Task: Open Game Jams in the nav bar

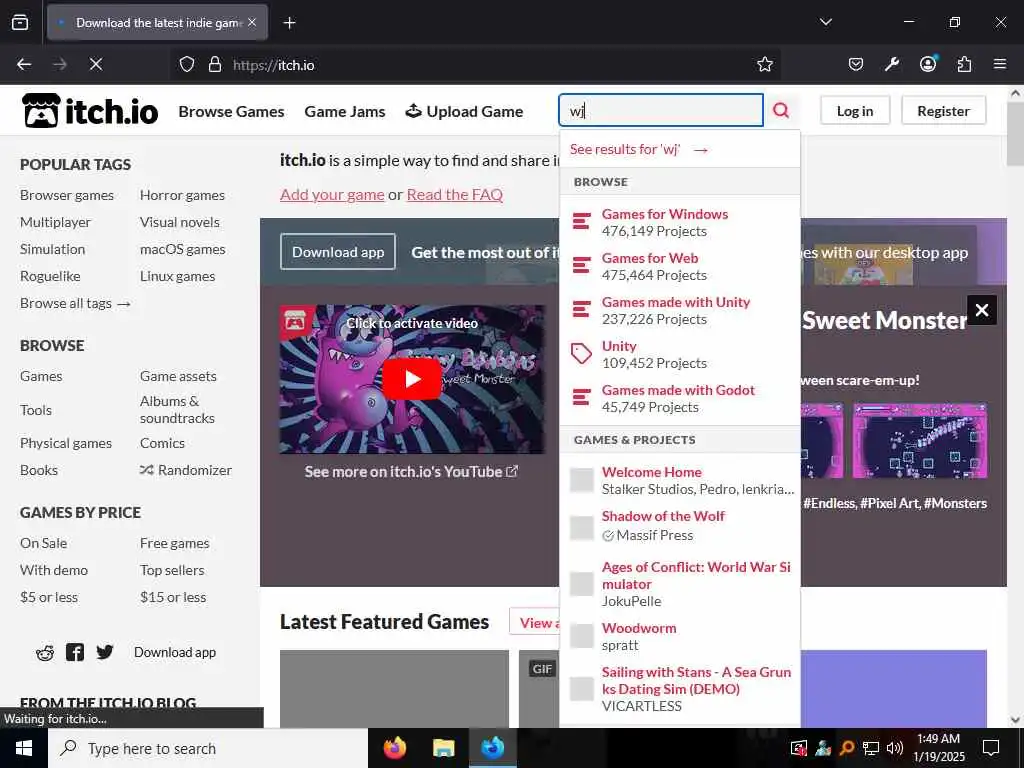Action: tap(345, 112)
